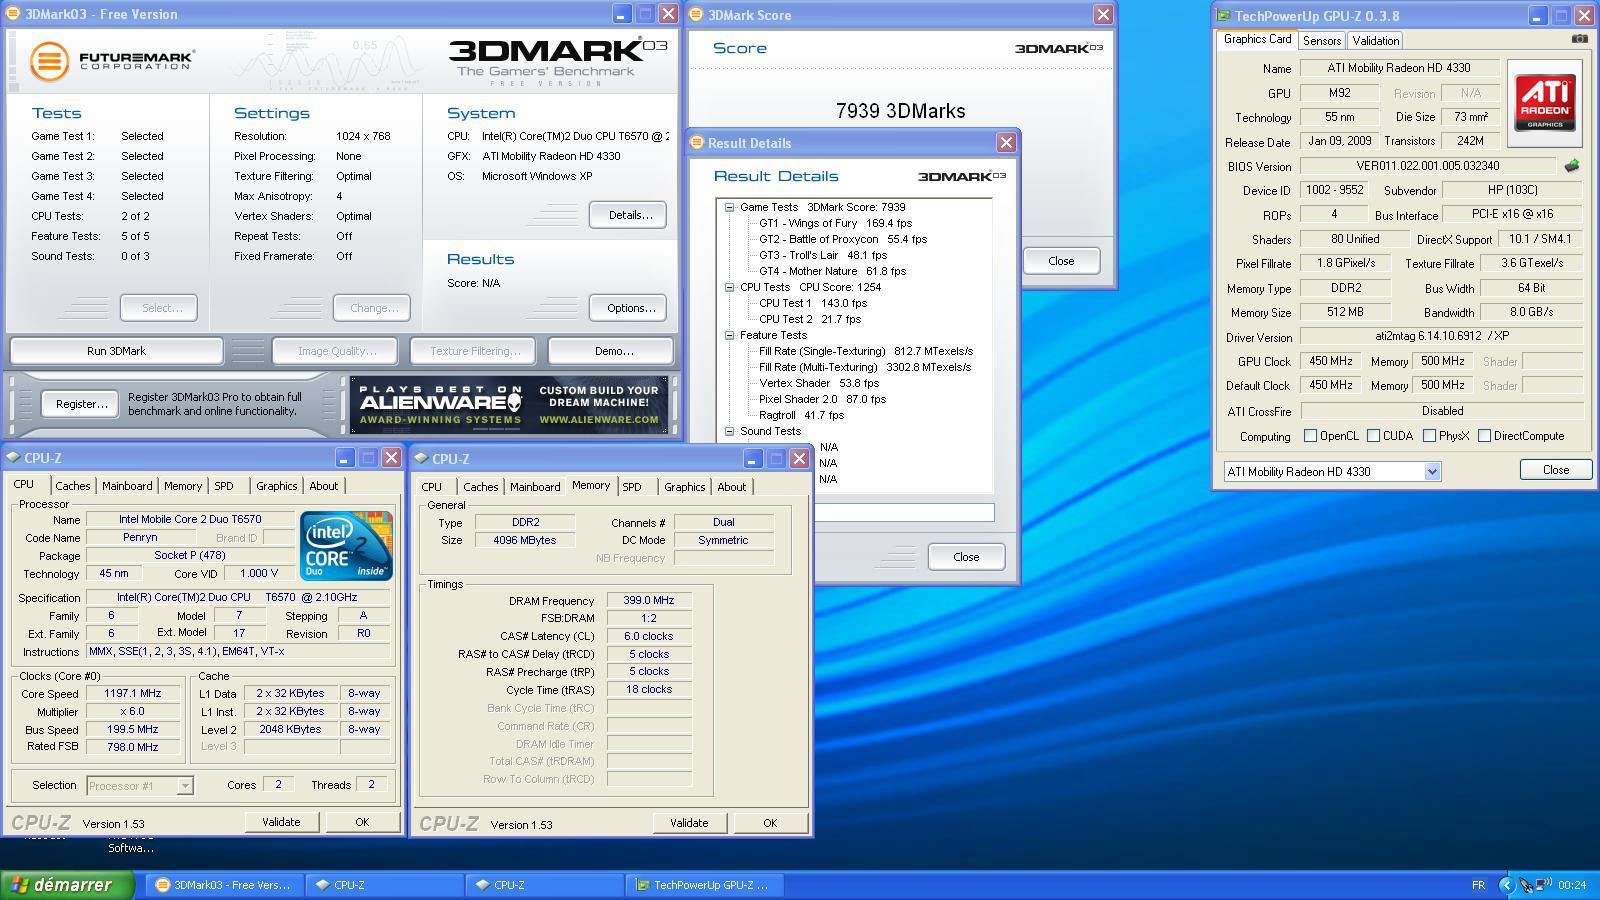Click Close button in 3DMark Score window
Screen dimensions: 1600x900
coord(1061,261)
